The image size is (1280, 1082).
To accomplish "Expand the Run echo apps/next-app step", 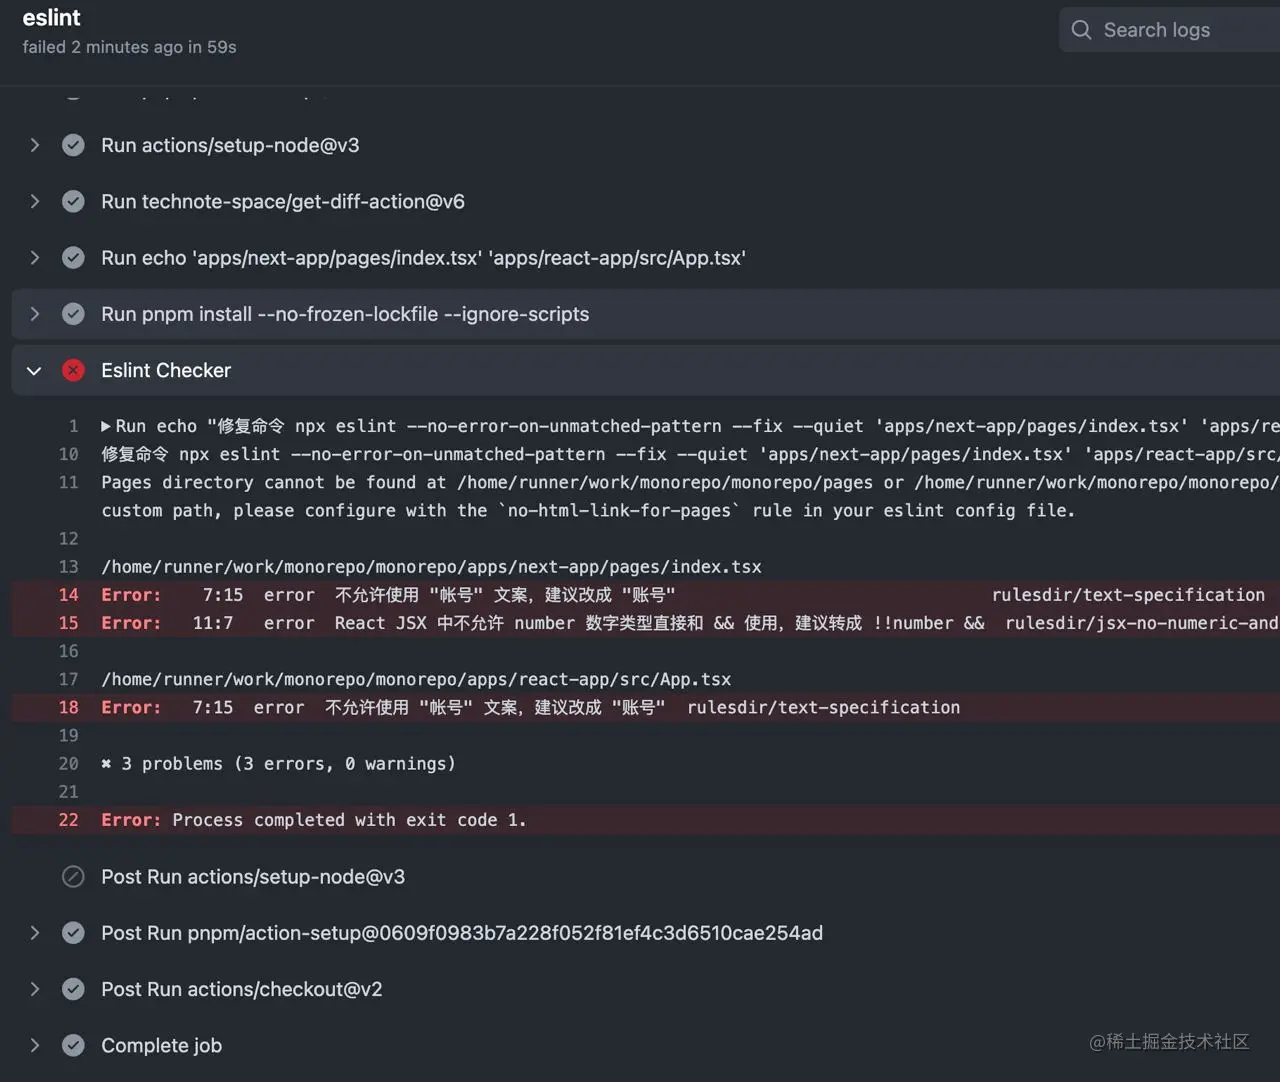I will (34, 258).
